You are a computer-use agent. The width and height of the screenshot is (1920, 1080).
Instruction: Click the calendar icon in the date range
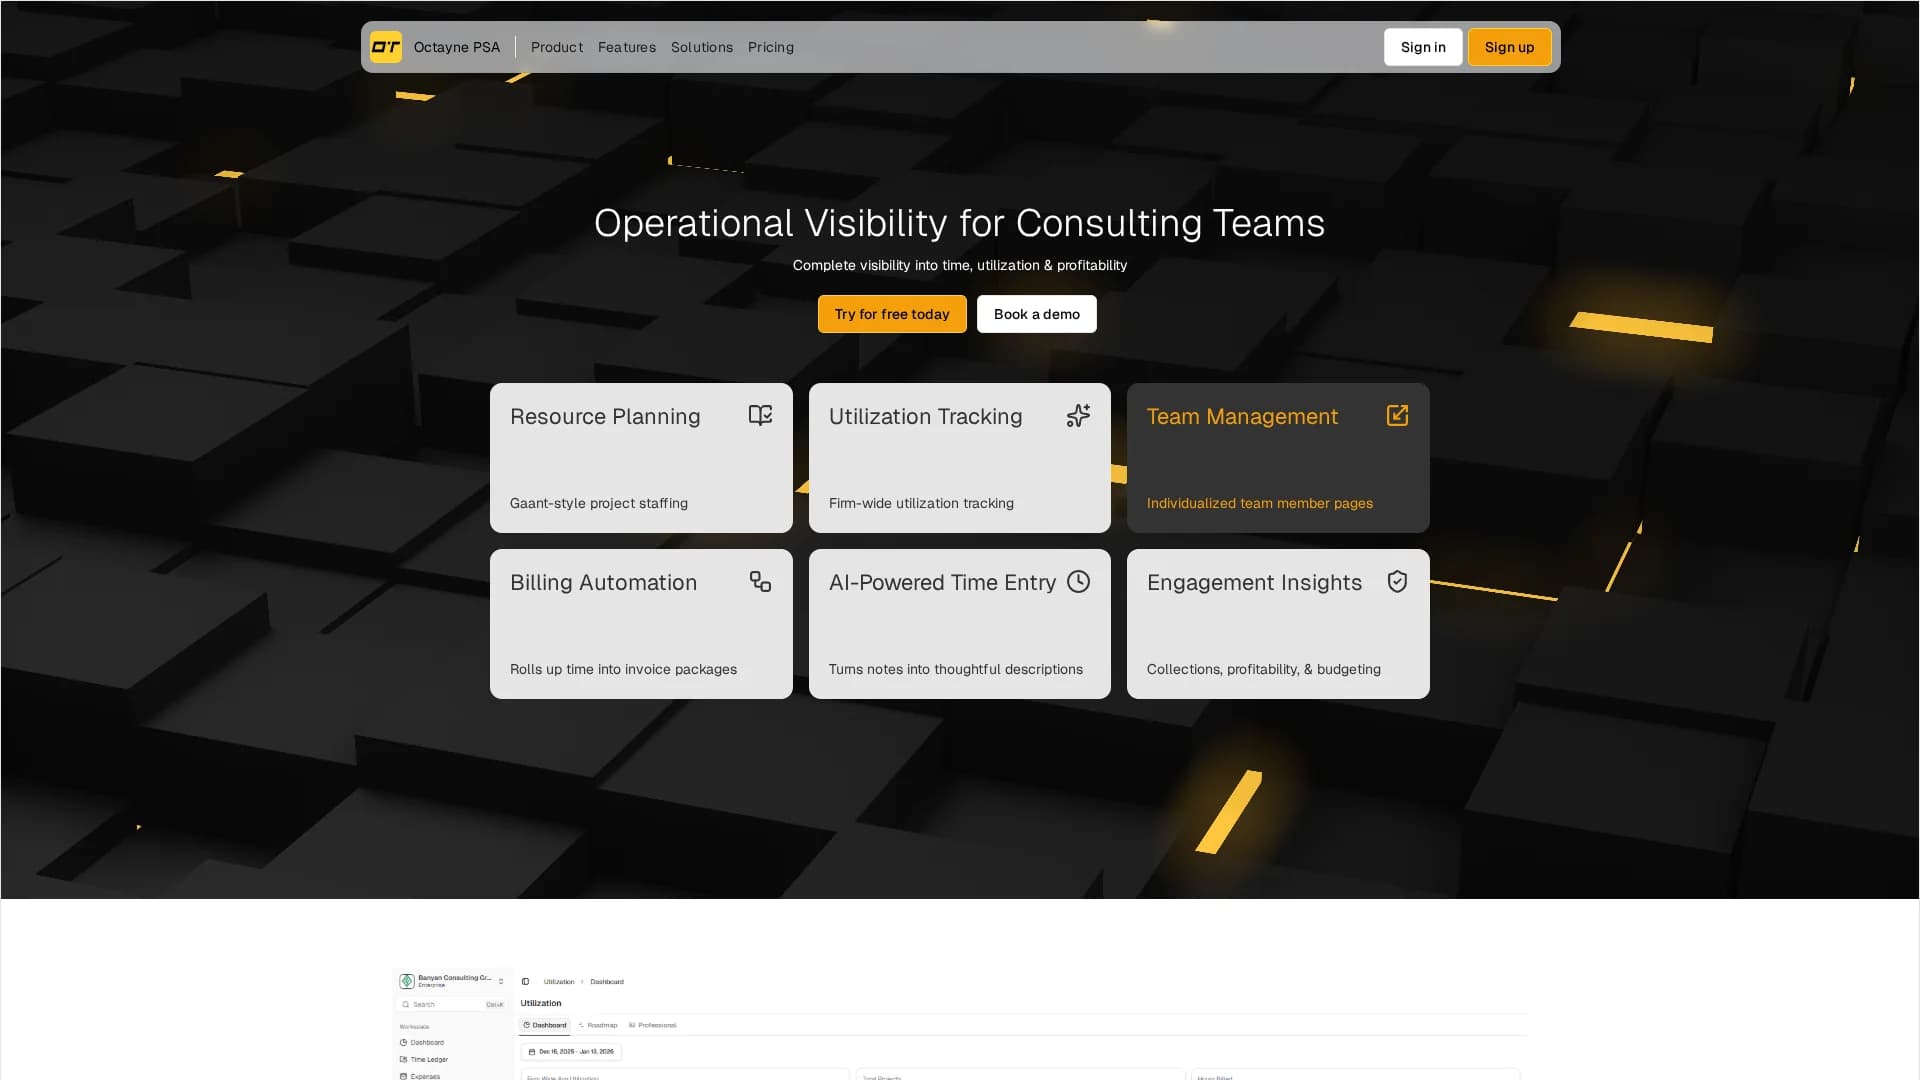click(532, 1052)
